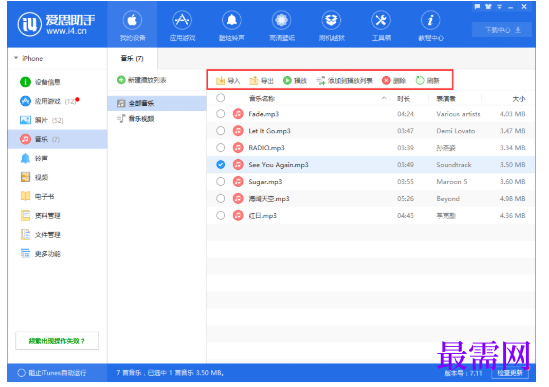
Task: Open the 刷机越狱 flash/jailbreak box icon
Action: coord(331,21)
